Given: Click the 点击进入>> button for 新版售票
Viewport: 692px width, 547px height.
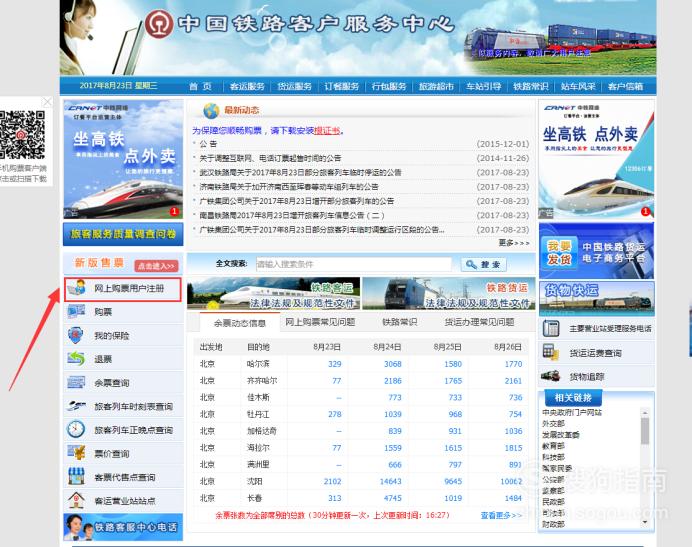Looking at the screenshot, I should [x=156, y=266].
